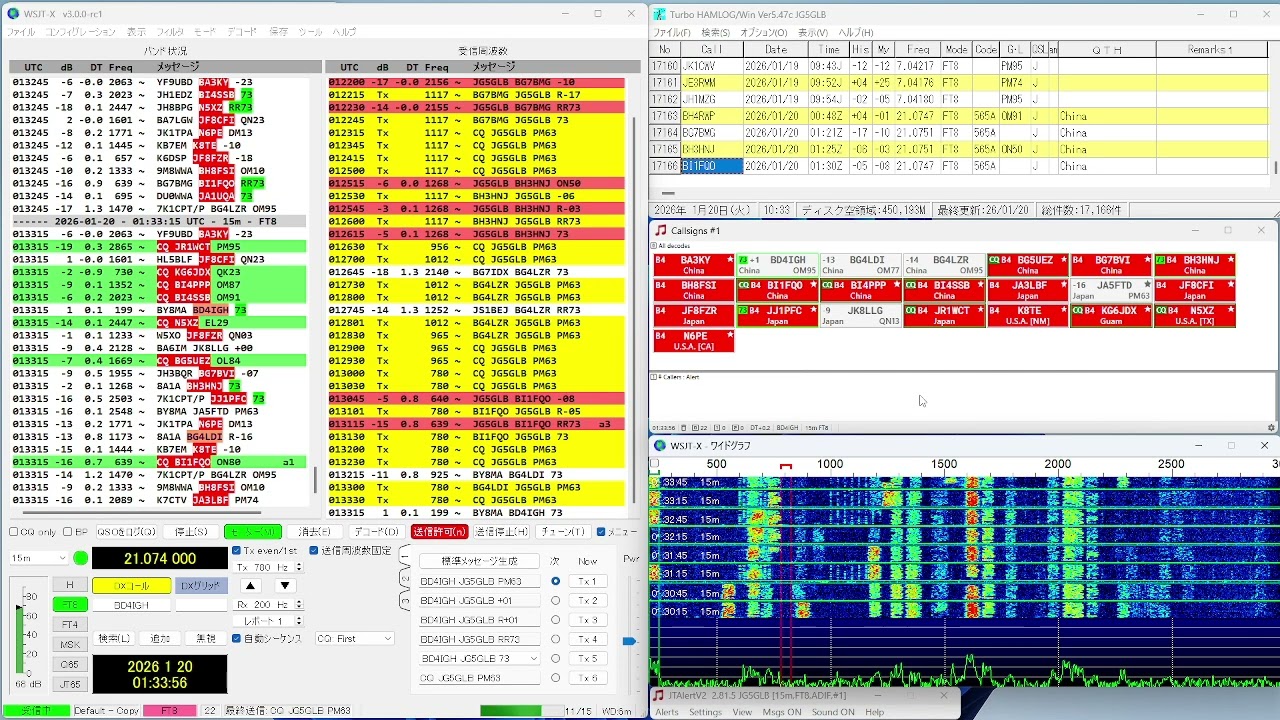Click the WSJT-X title bar app icon
1280x720 pixels.
pos(14,14)
